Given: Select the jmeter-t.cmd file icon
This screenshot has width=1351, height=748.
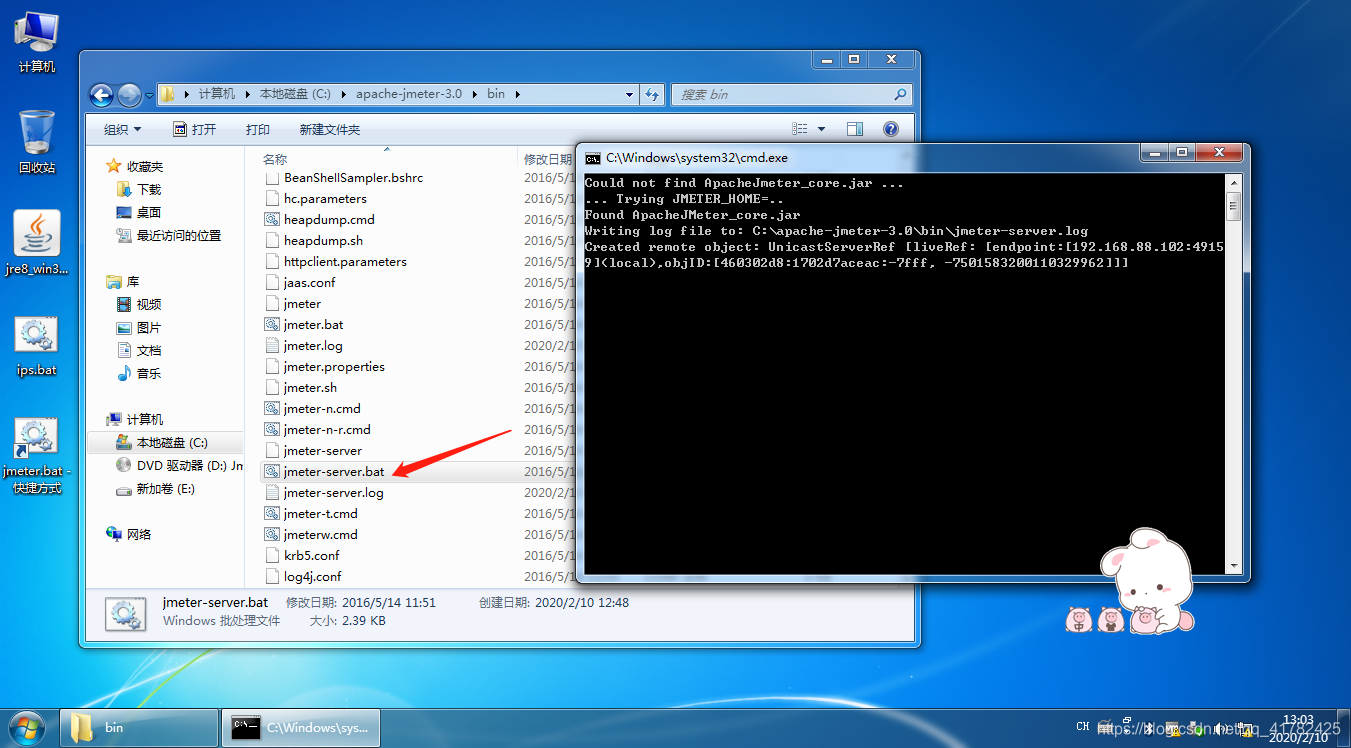Looking at the screenshot, I should [x=271, y=513].
